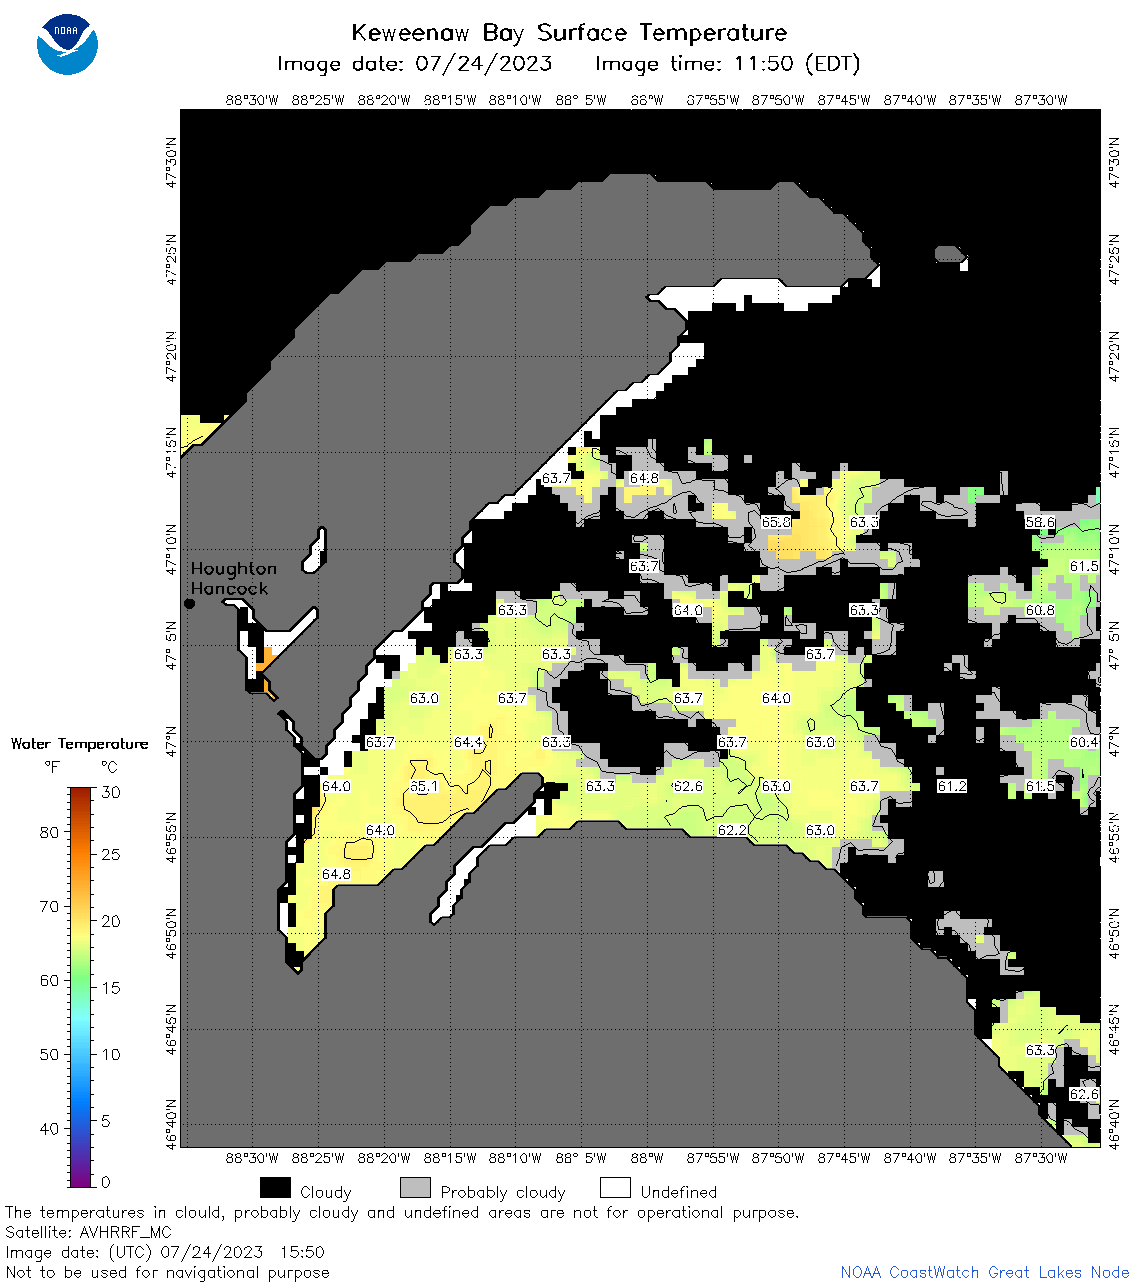This screenshot has width=1140, height=1288.
Task: Click the Not to be used for navigational purpose note
Action: pos(167,1272)
